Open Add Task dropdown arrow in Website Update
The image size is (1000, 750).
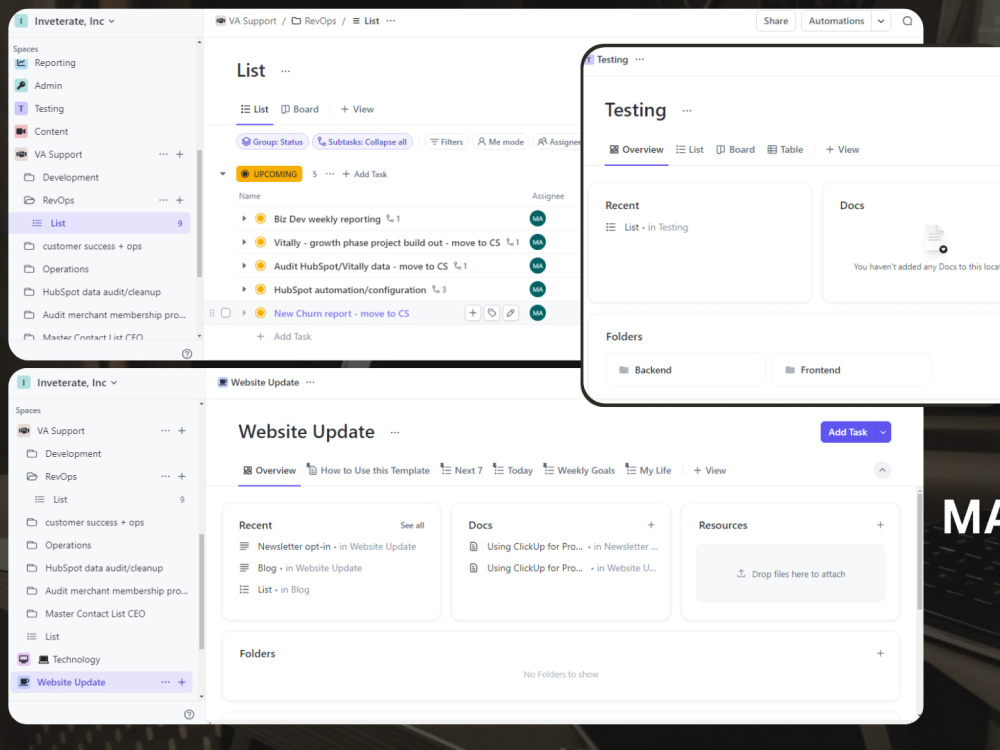[883, 432]
